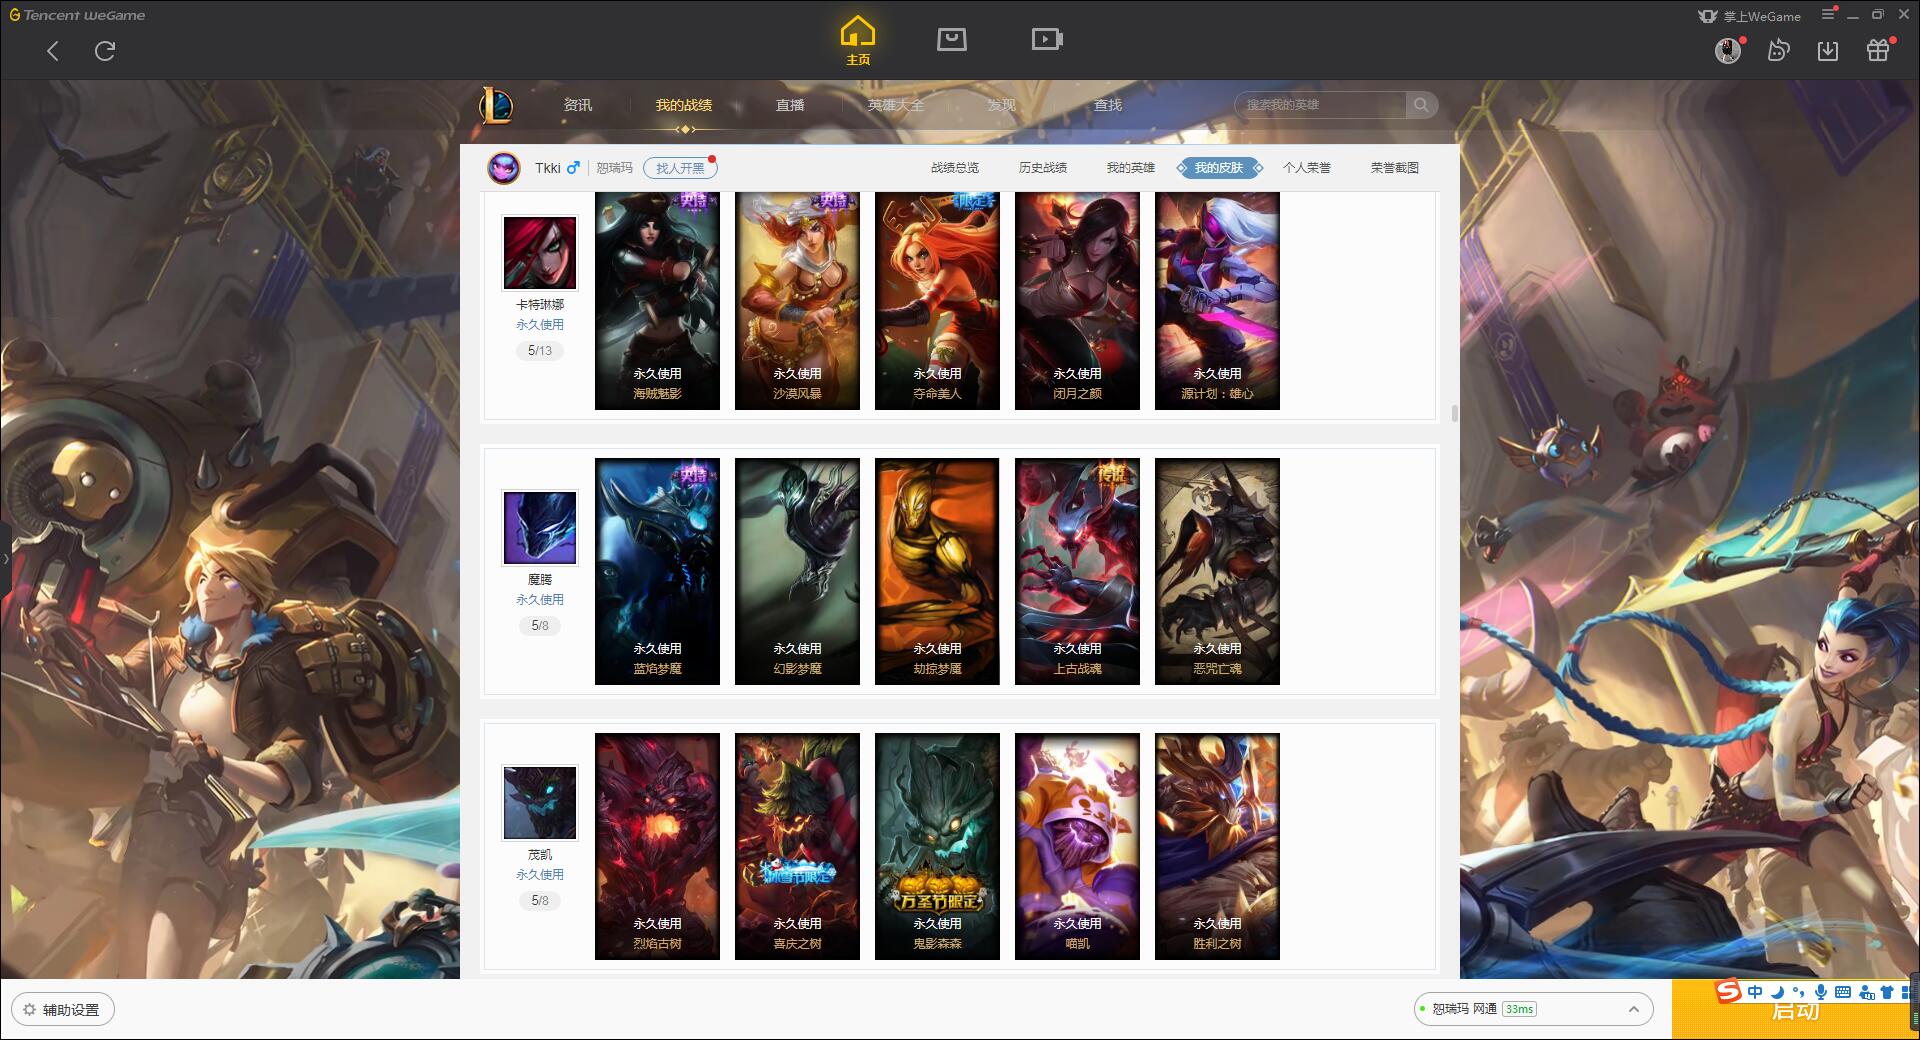
Task: Toggle the Sogou moon half-width icon
Action: [x=1777, y=992]
